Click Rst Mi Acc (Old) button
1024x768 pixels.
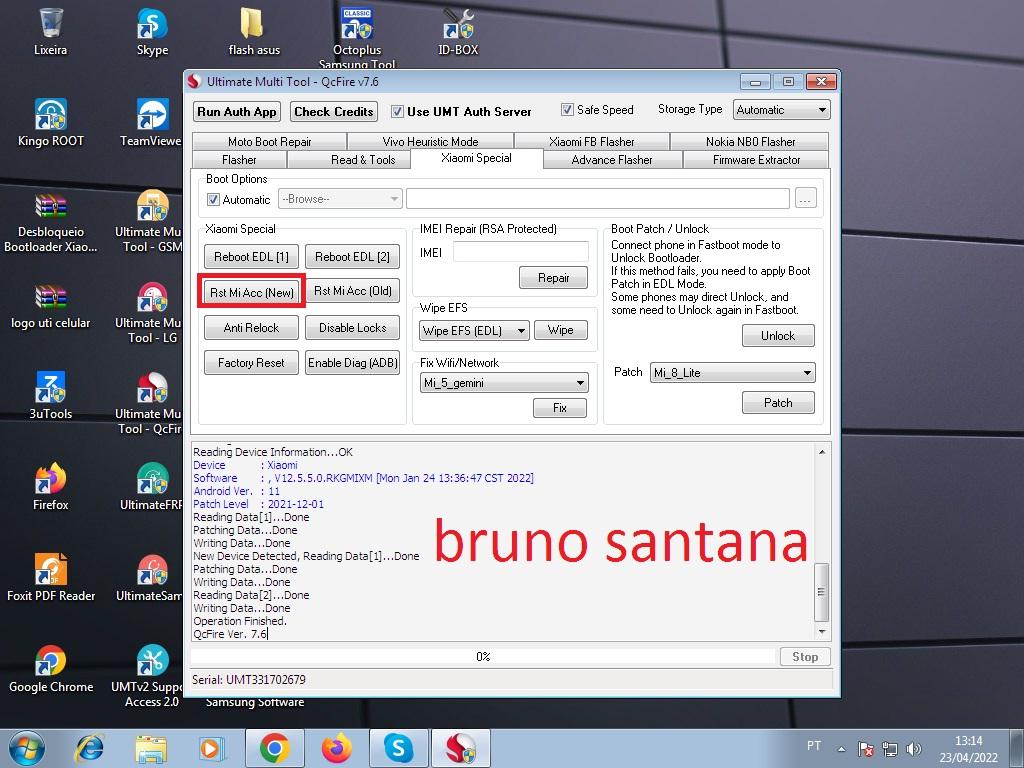click(x=353, y=291)
